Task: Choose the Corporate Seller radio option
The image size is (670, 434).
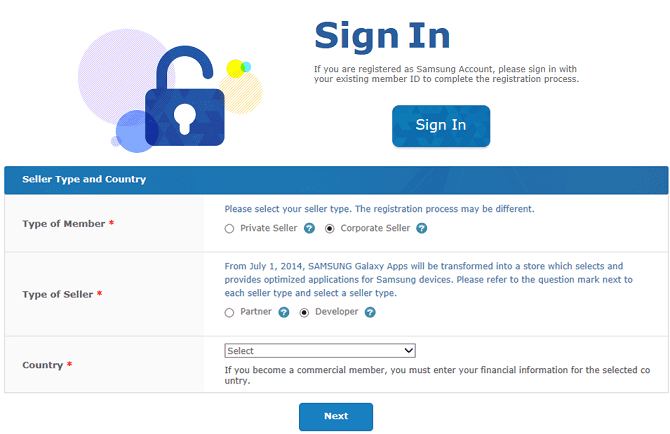Action: click(329, 229)
